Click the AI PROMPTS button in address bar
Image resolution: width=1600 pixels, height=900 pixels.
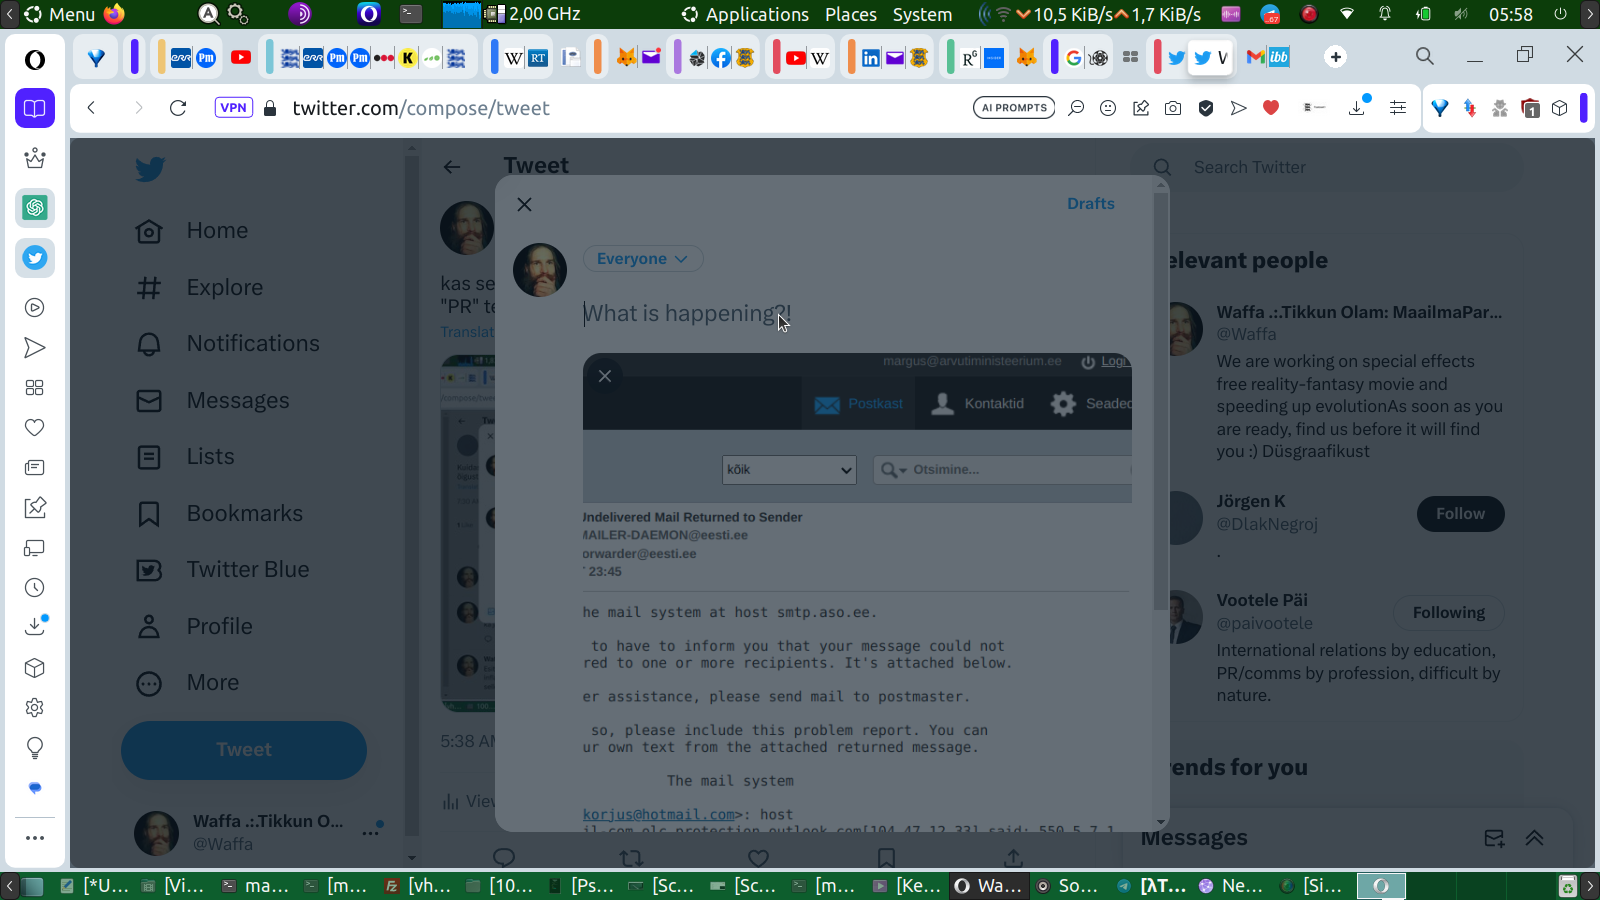pos(1014,108)
